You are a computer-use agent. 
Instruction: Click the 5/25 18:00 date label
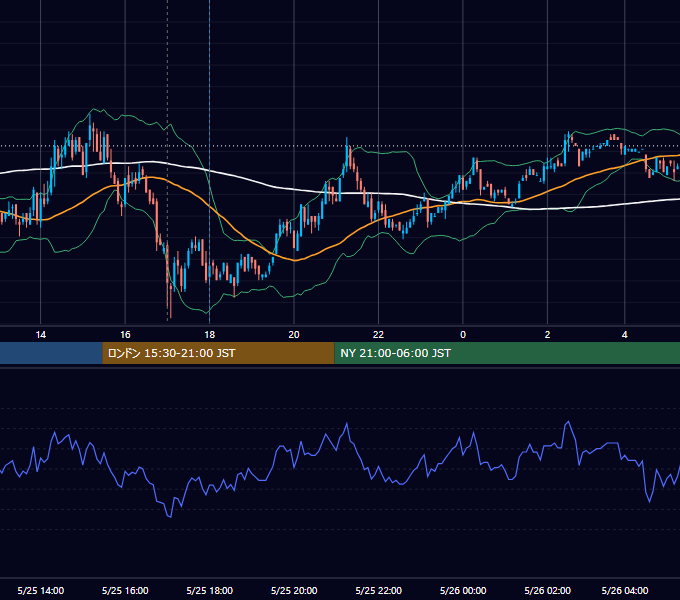point(209,590)
